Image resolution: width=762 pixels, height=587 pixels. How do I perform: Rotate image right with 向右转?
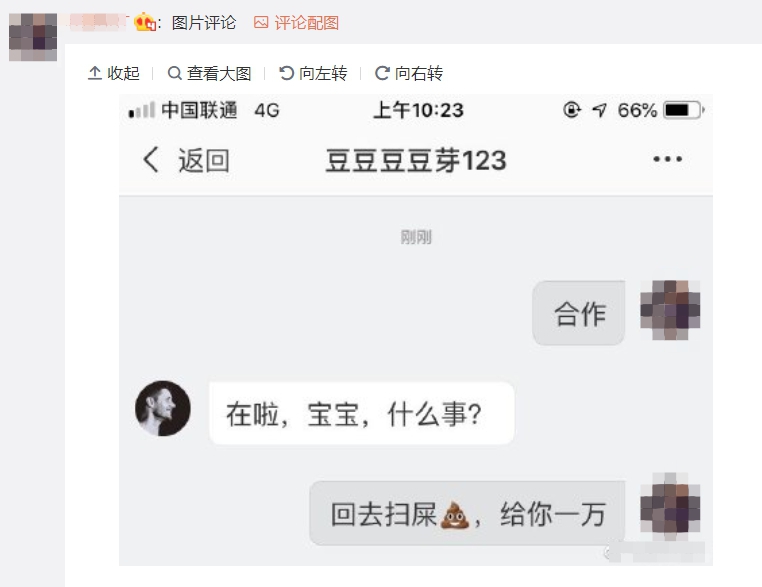[409, 73]
